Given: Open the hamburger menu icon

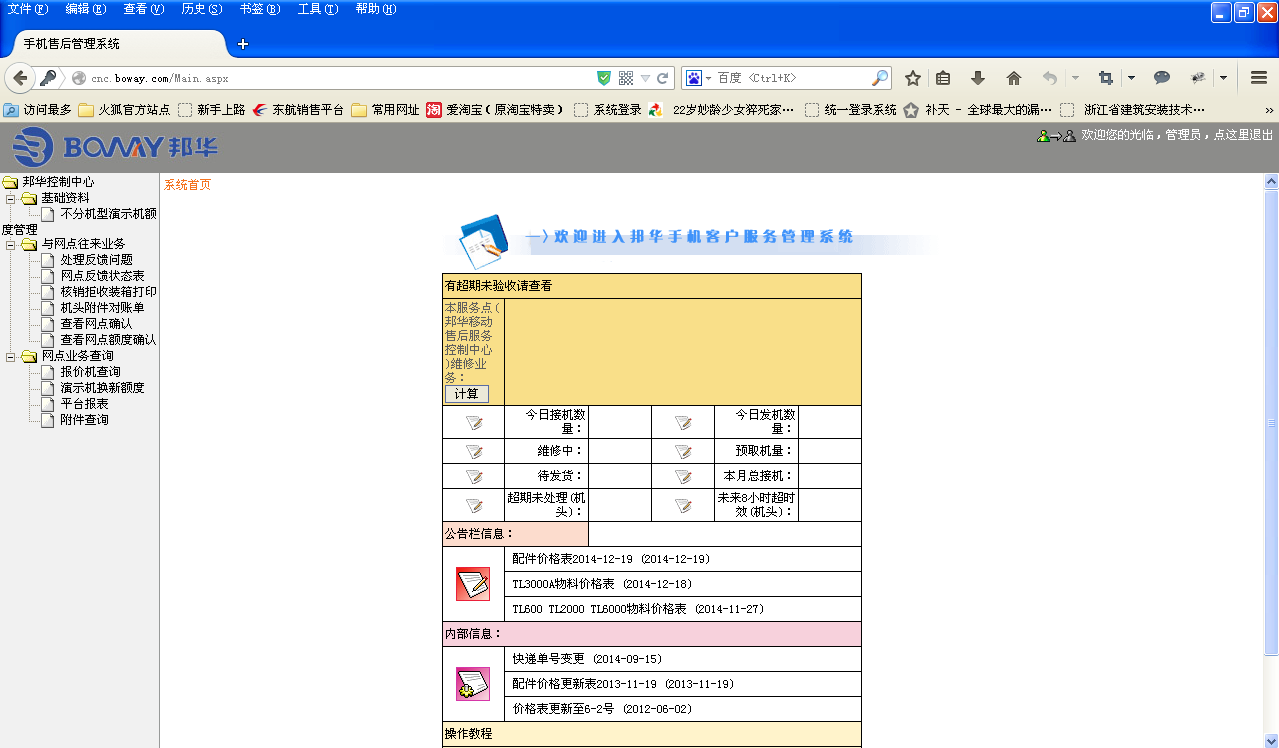Looking at the screenshot, I should click(x=1259, y=78).
